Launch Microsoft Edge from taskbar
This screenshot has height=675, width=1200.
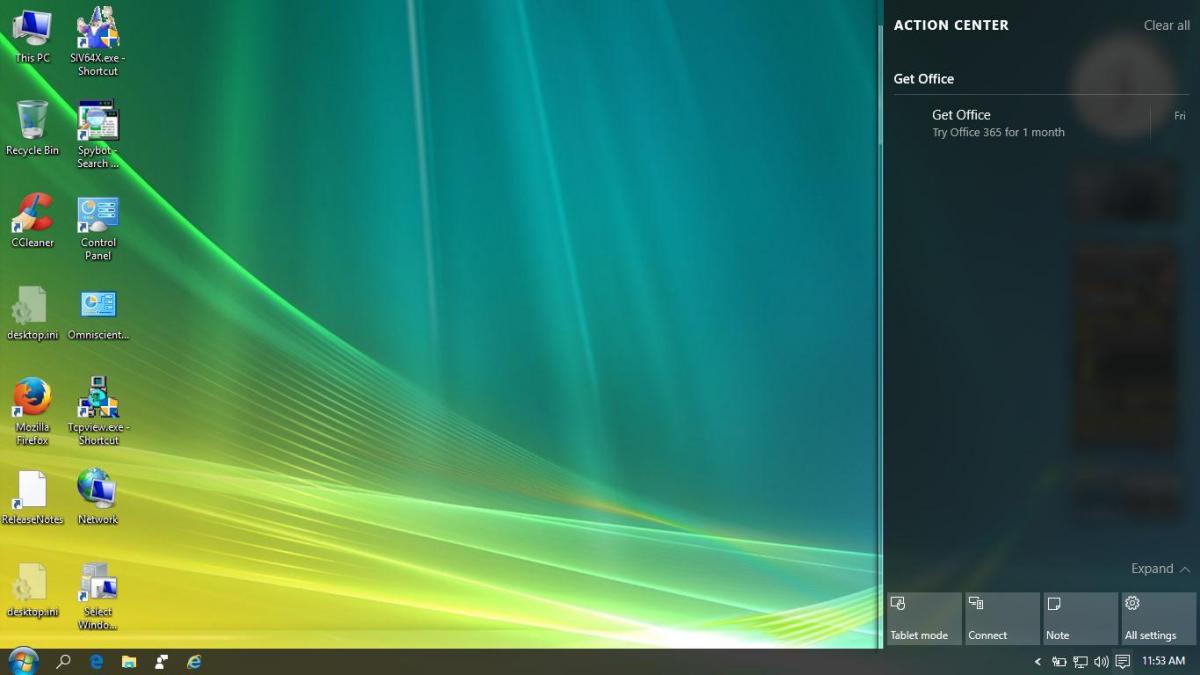[x=96, y=661]
